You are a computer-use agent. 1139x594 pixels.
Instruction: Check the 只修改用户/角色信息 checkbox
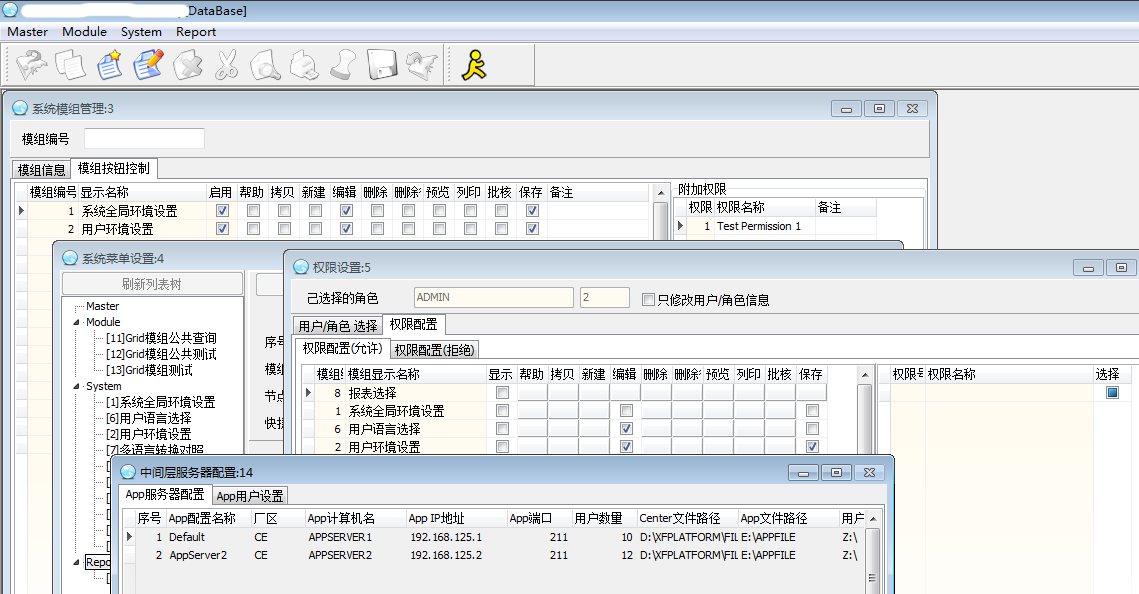[649, 299]
